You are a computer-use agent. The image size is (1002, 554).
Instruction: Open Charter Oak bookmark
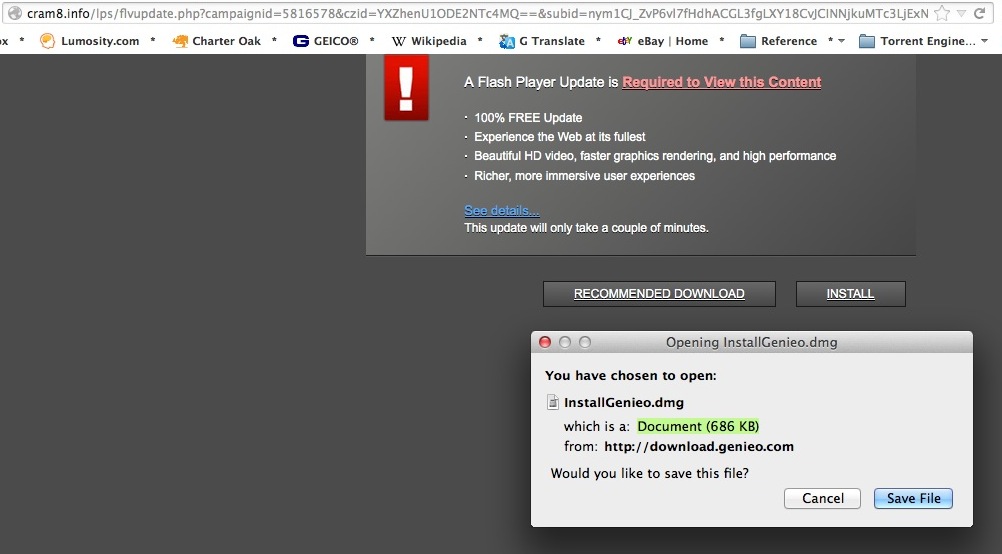click(x=217, y=41)
